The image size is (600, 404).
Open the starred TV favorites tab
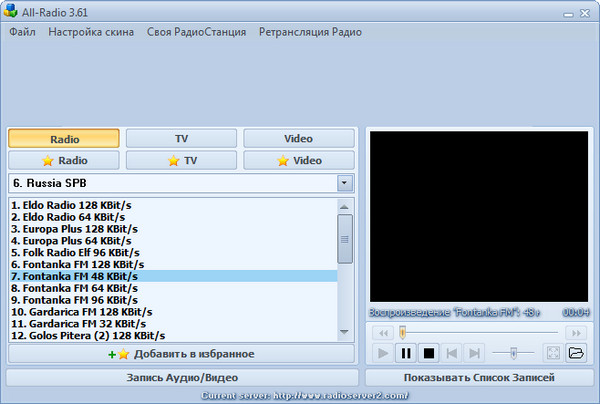(x=181, y=160)
